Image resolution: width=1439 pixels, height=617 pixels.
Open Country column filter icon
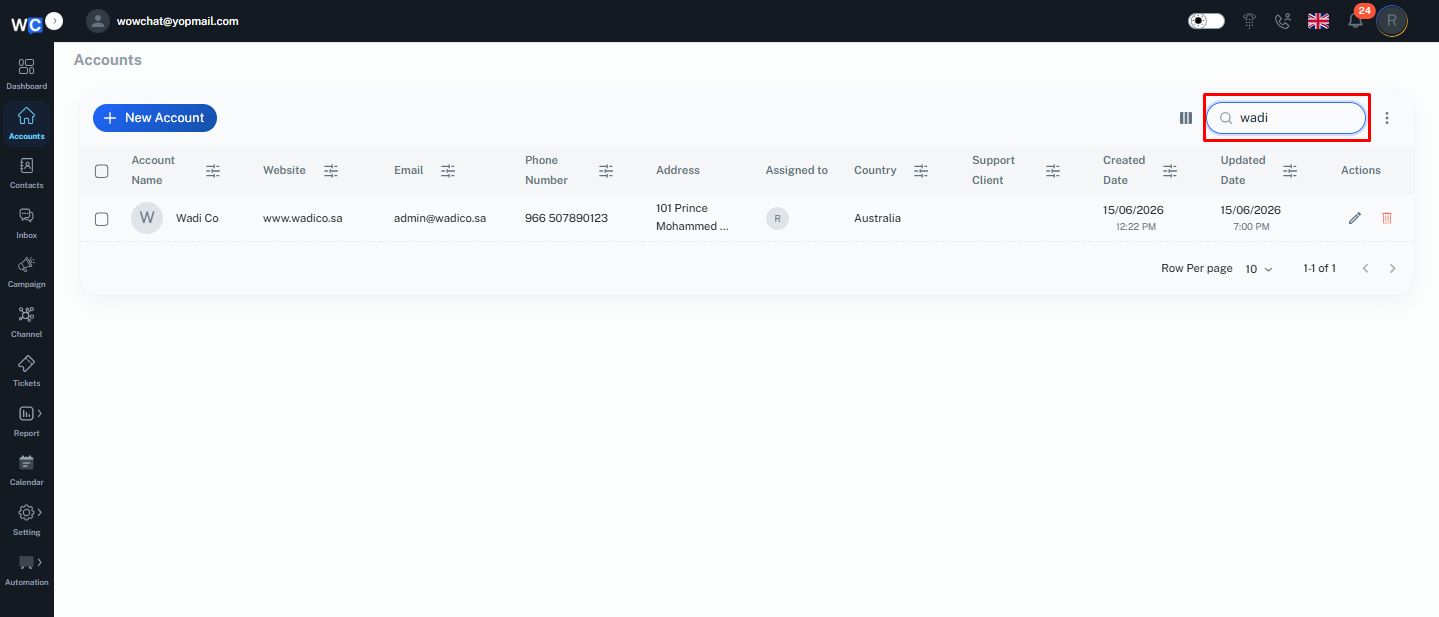pos(921,171)
